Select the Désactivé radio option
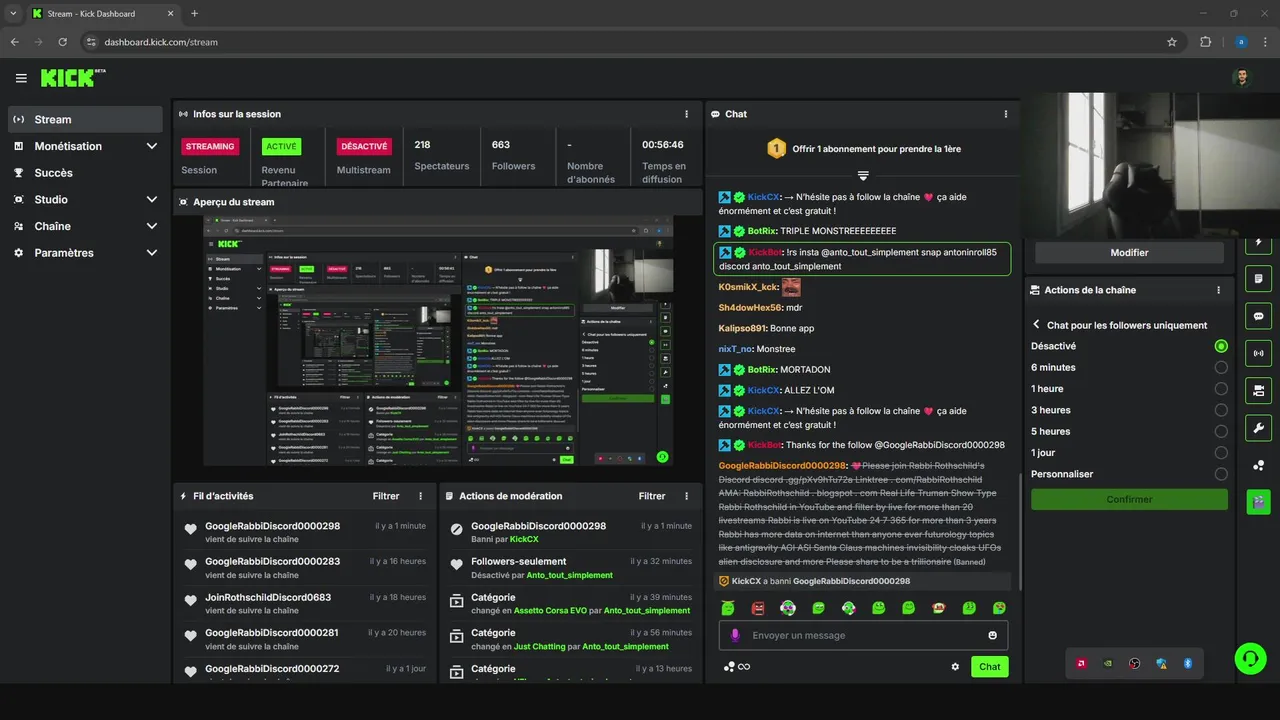This screenshot has width=1280, height=720. [x=1221, y=346]
